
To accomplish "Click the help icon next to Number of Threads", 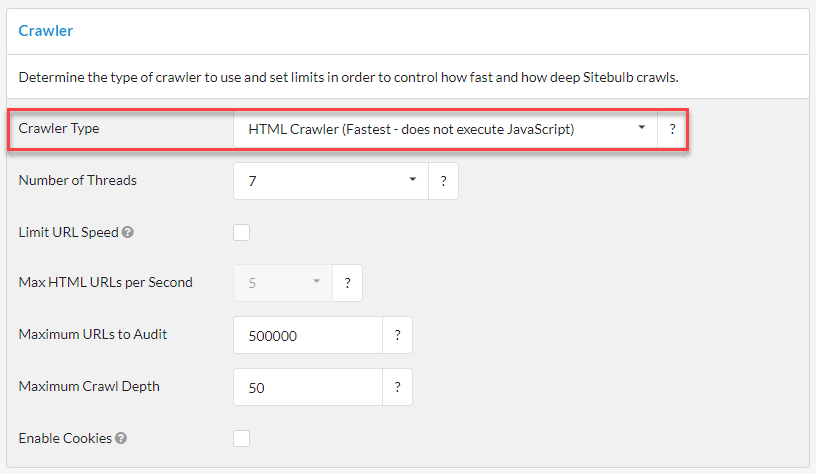I will click(443, 181).
